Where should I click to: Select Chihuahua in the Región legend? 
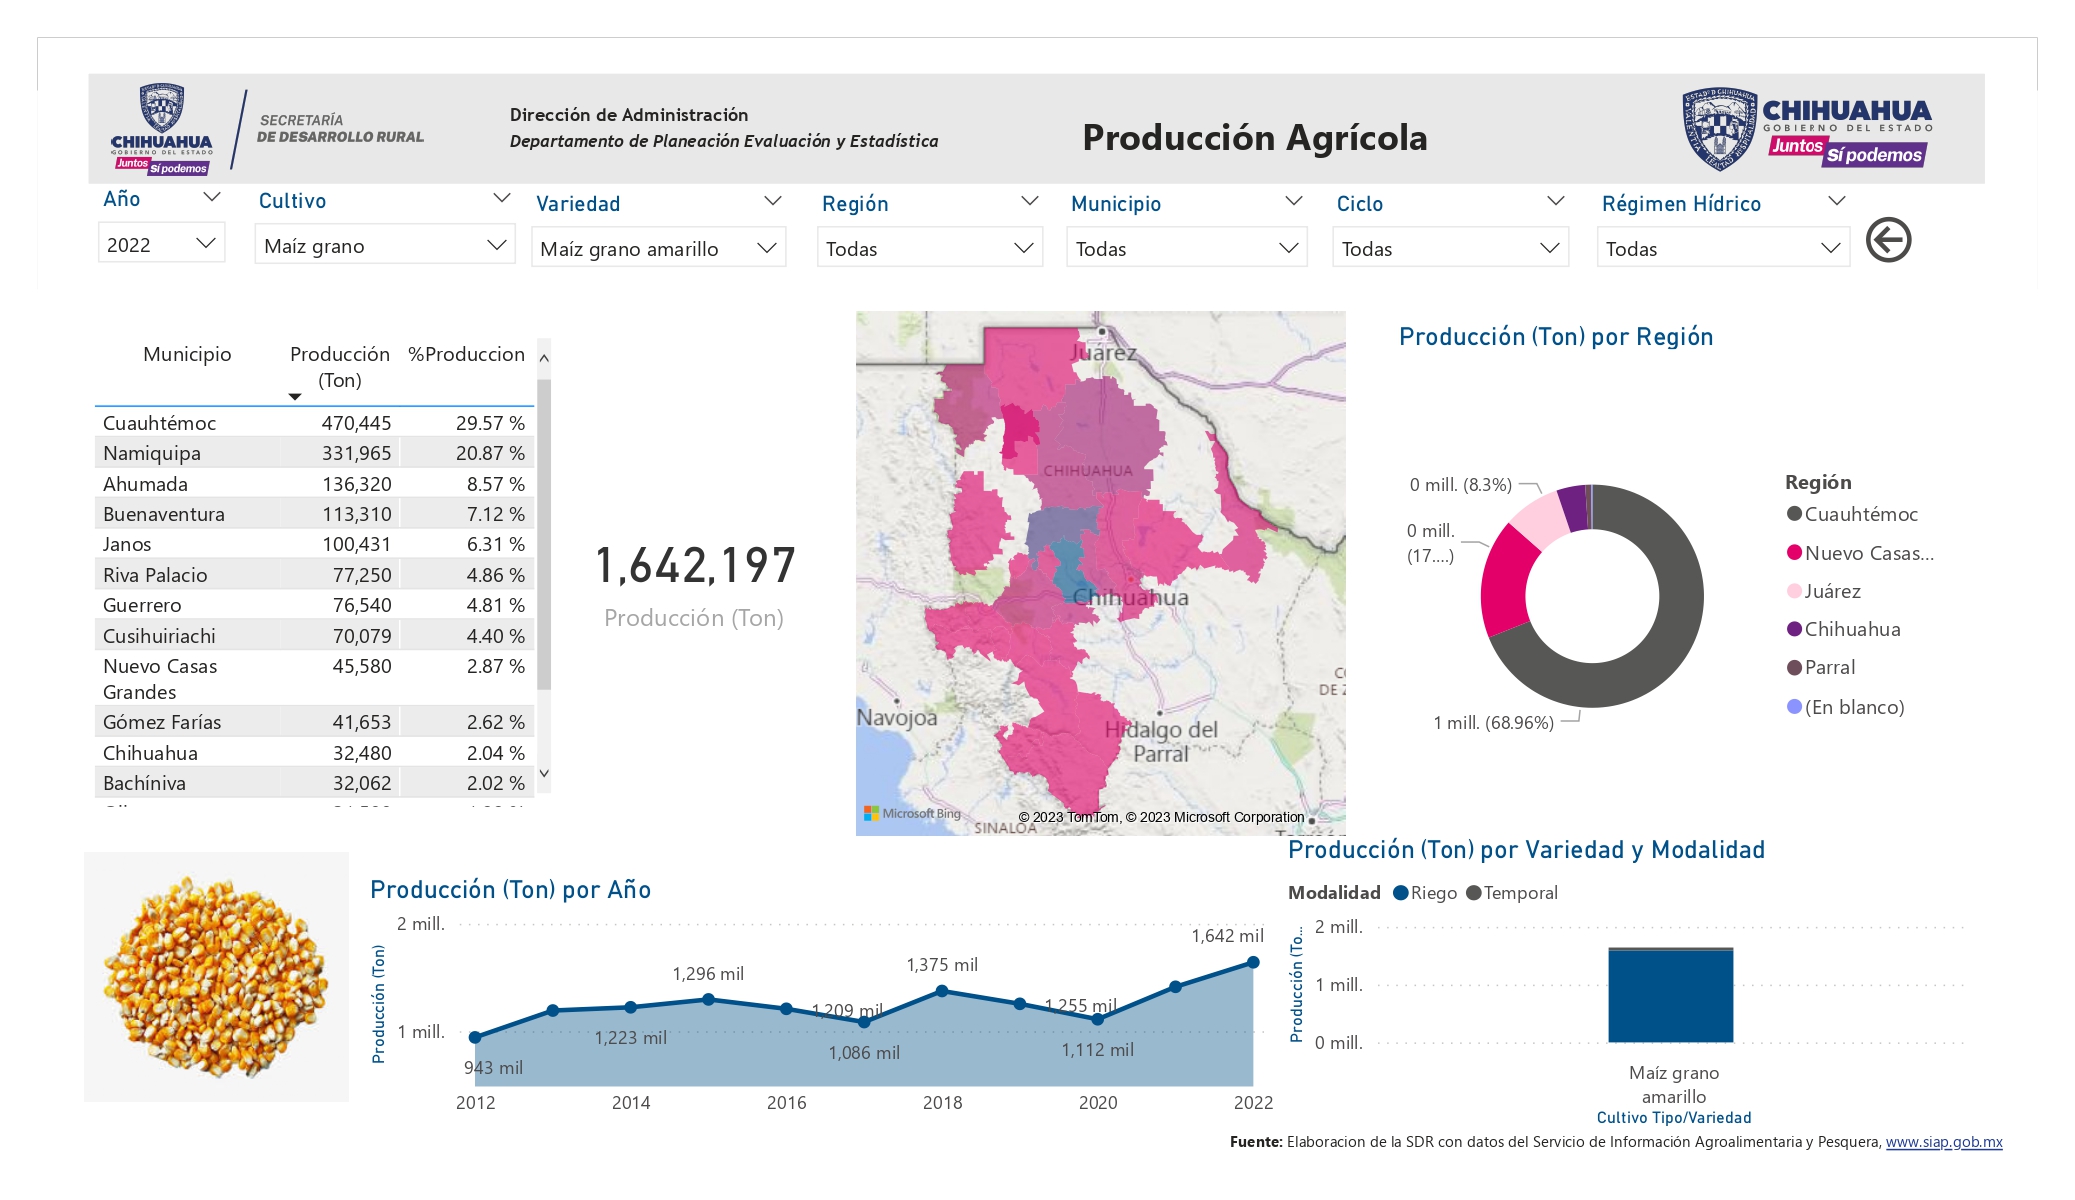(1844, 629)
